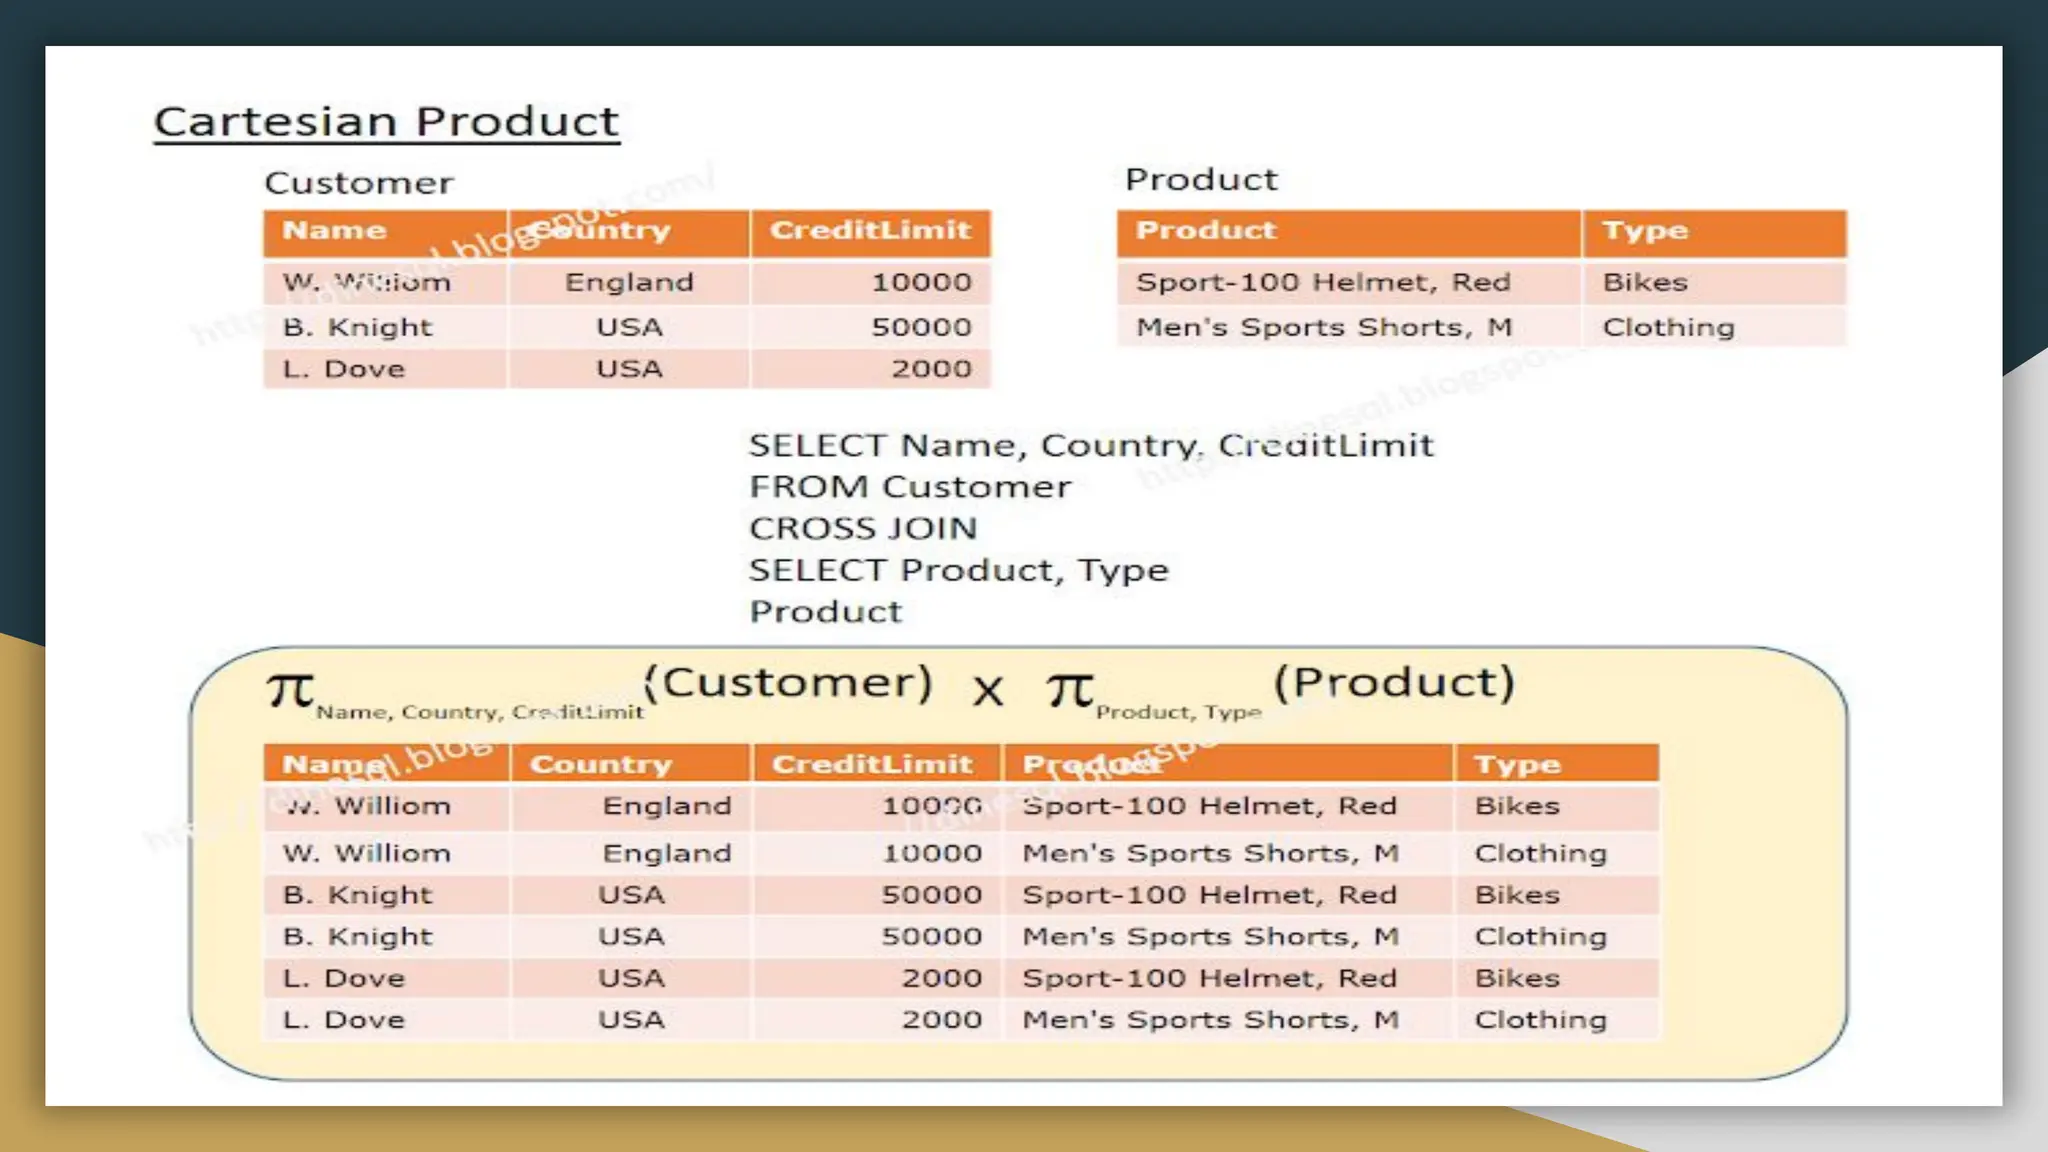Click the Cartesian Product slide title
The height and width of the screenshot is (1152, 2048).
tap(386, 122)
